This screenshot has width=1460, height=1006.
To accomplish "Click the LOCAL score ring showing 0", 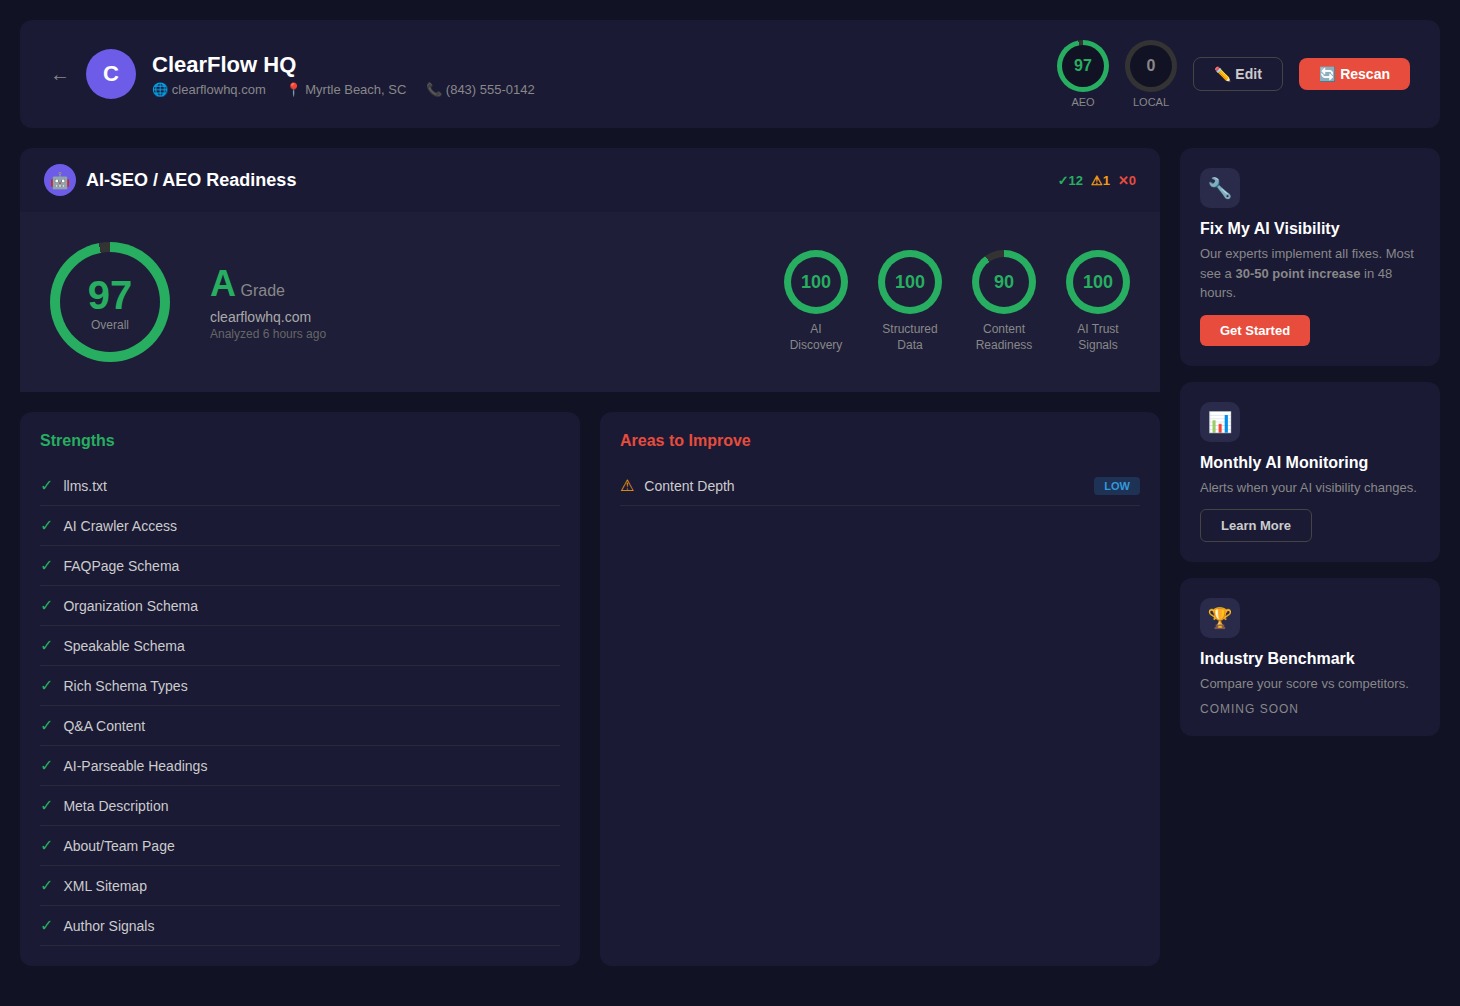I will [1150, 66].
